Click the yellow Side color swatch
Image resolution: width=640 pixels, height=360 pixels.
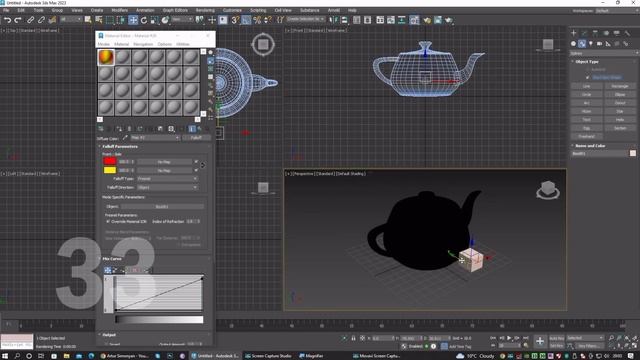tap(110, 170)
